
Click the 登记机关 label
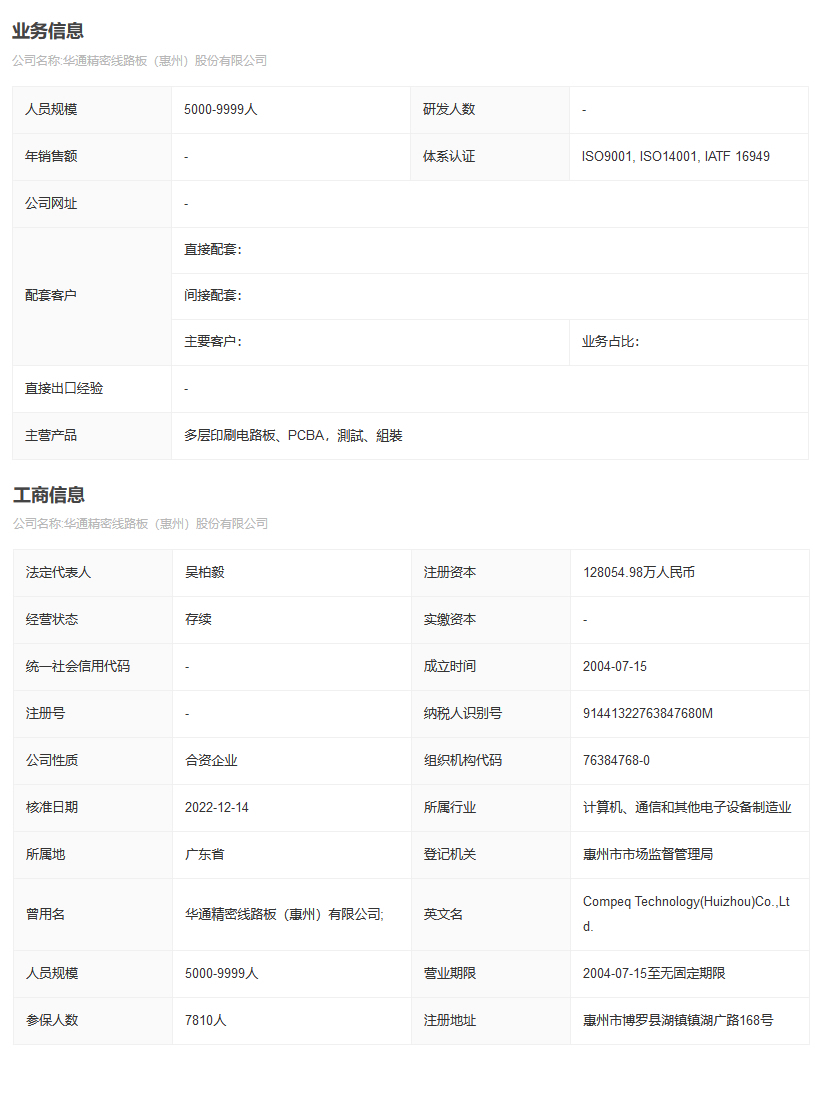click(x=450, y=854)
